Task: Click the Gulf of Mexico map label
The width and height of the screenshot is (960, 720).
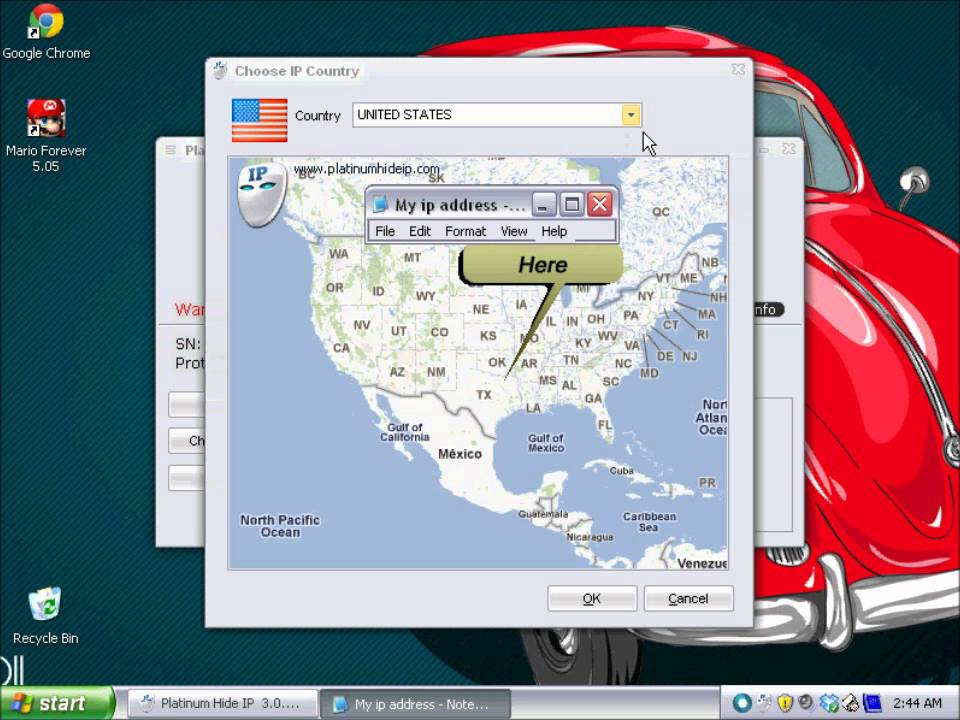Action: (546, 443)
